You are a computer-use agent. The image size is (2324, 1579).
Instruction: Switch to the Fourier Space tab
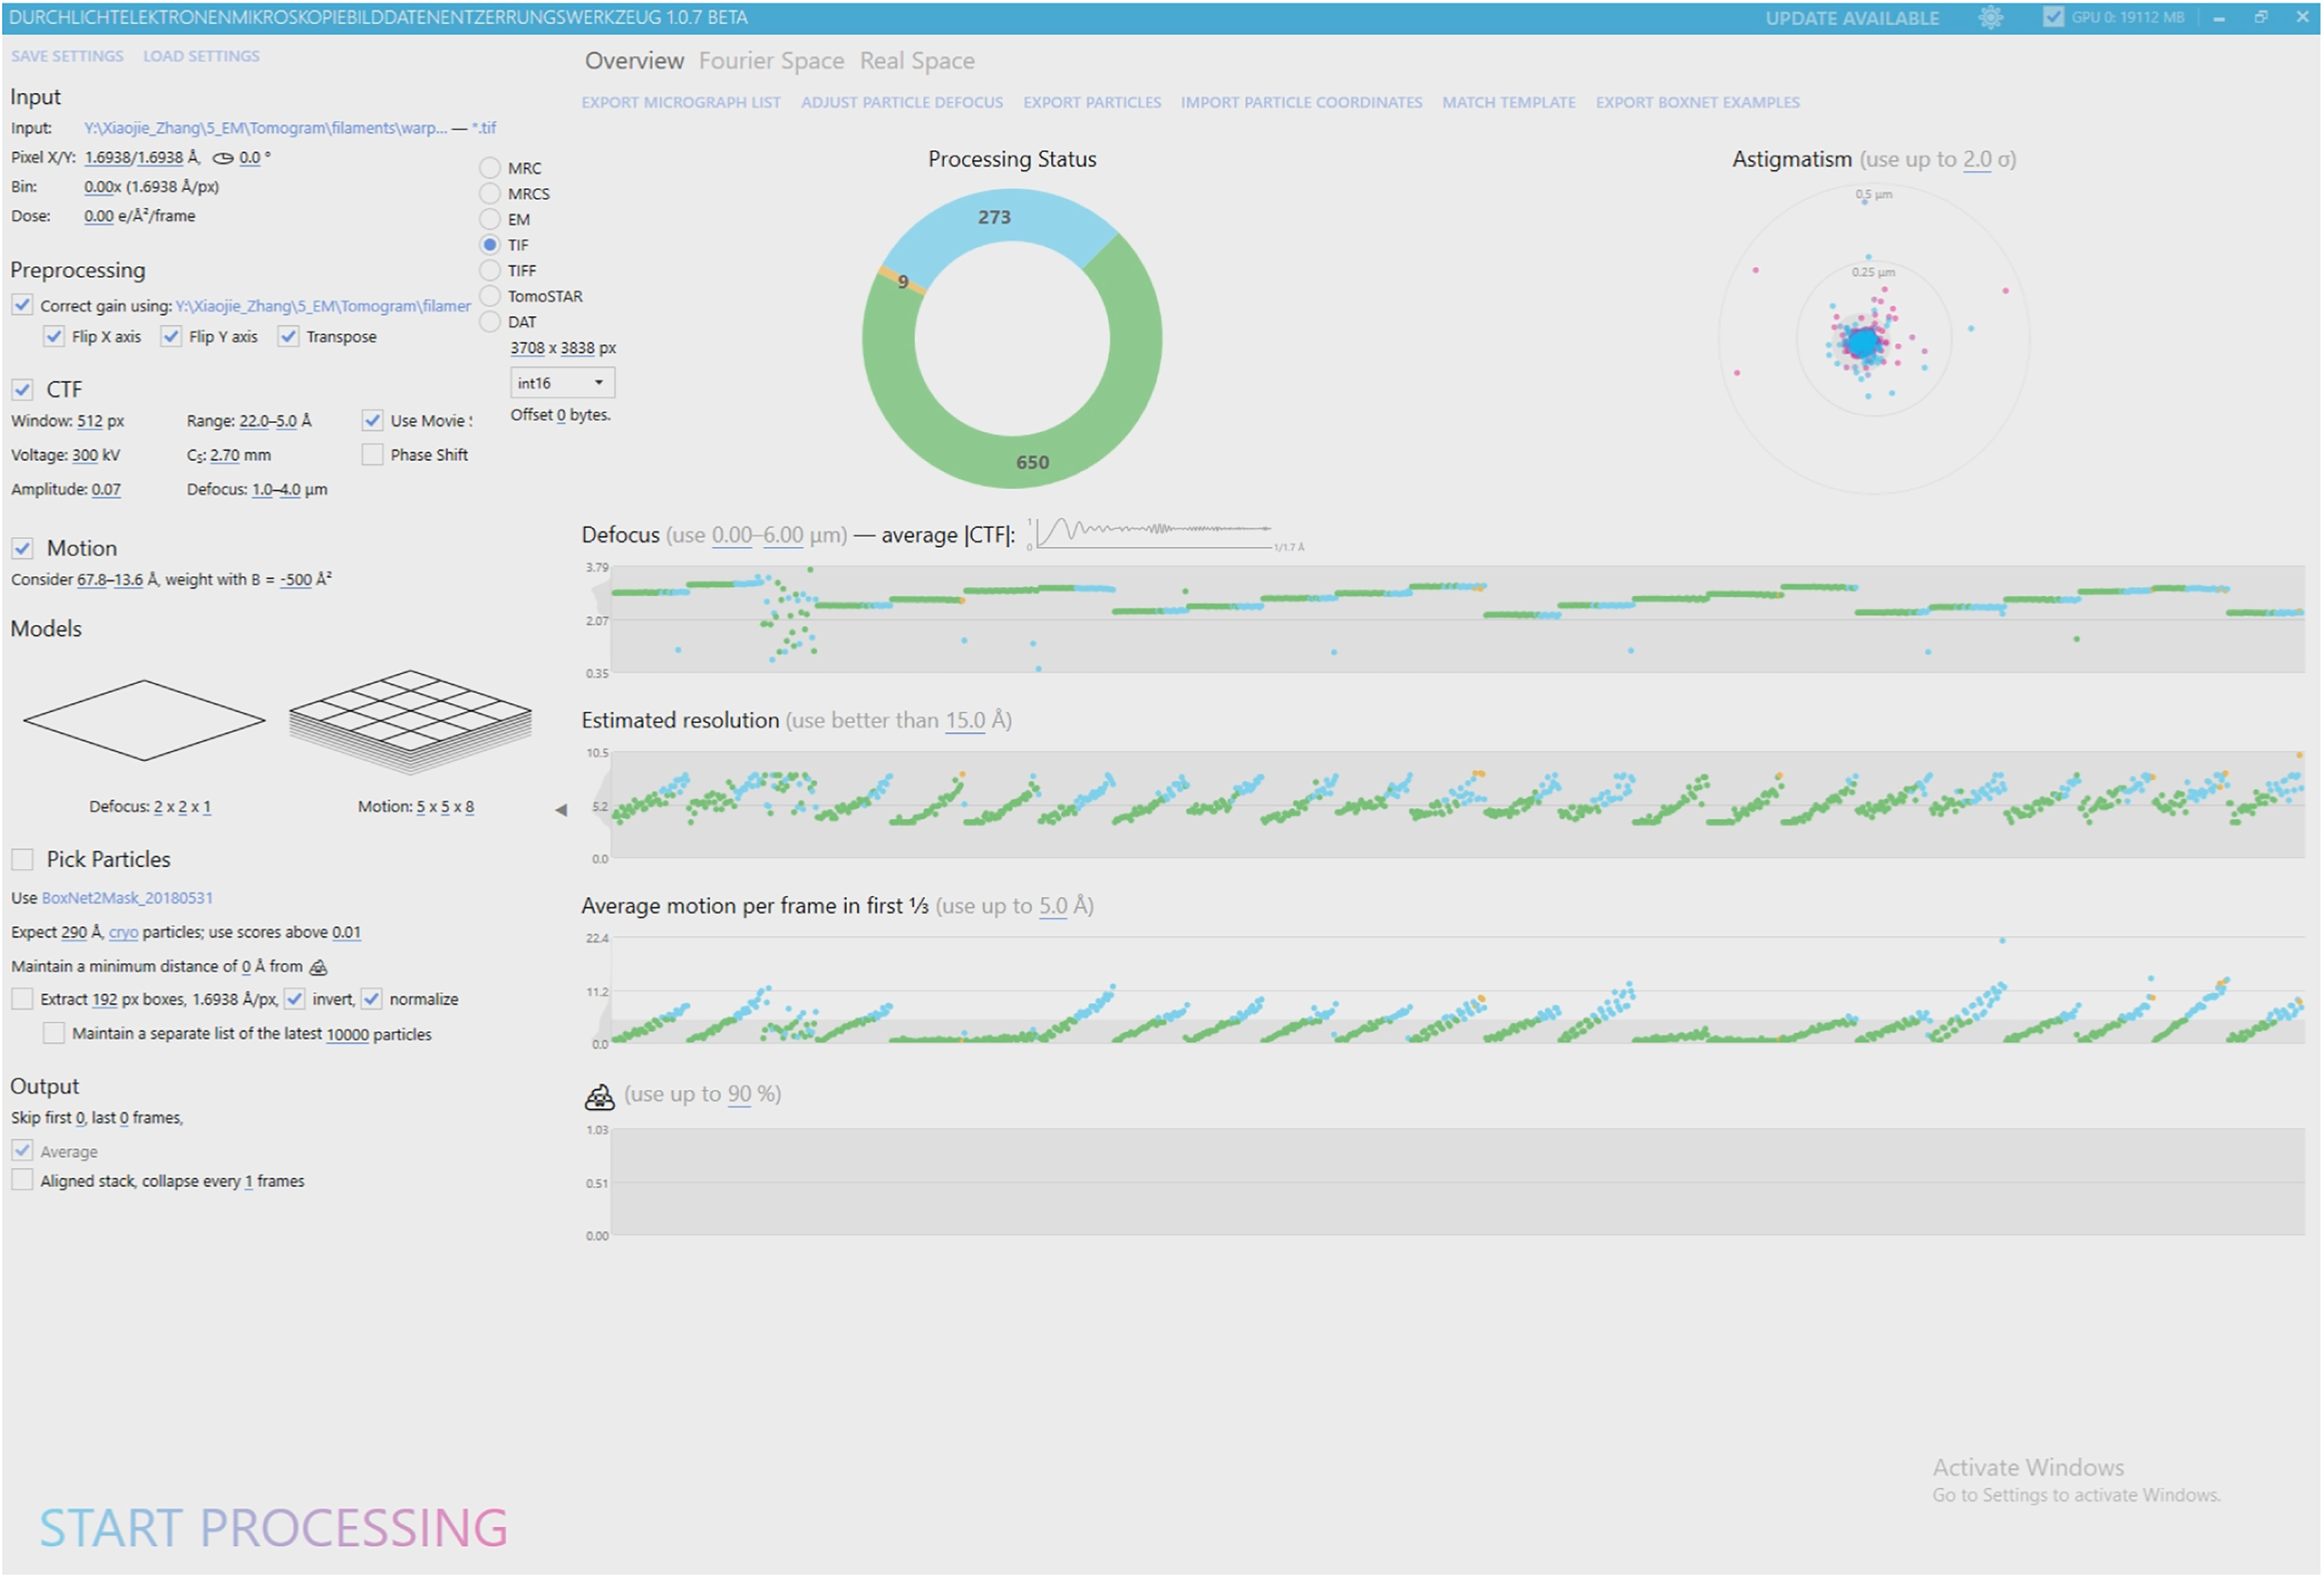tap(771, 61)
